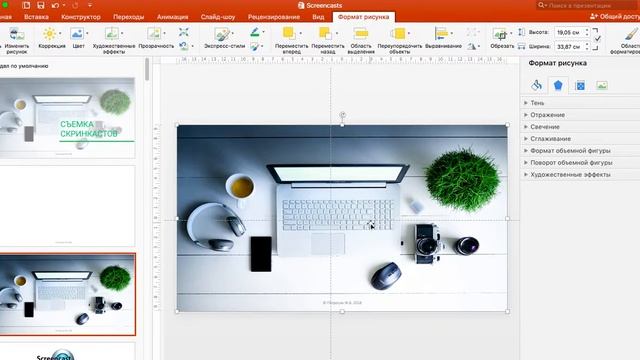Viewport: 640px width, 360px height.
Task: Click Переупорядочить объекты icon
Action: [398, 33]
